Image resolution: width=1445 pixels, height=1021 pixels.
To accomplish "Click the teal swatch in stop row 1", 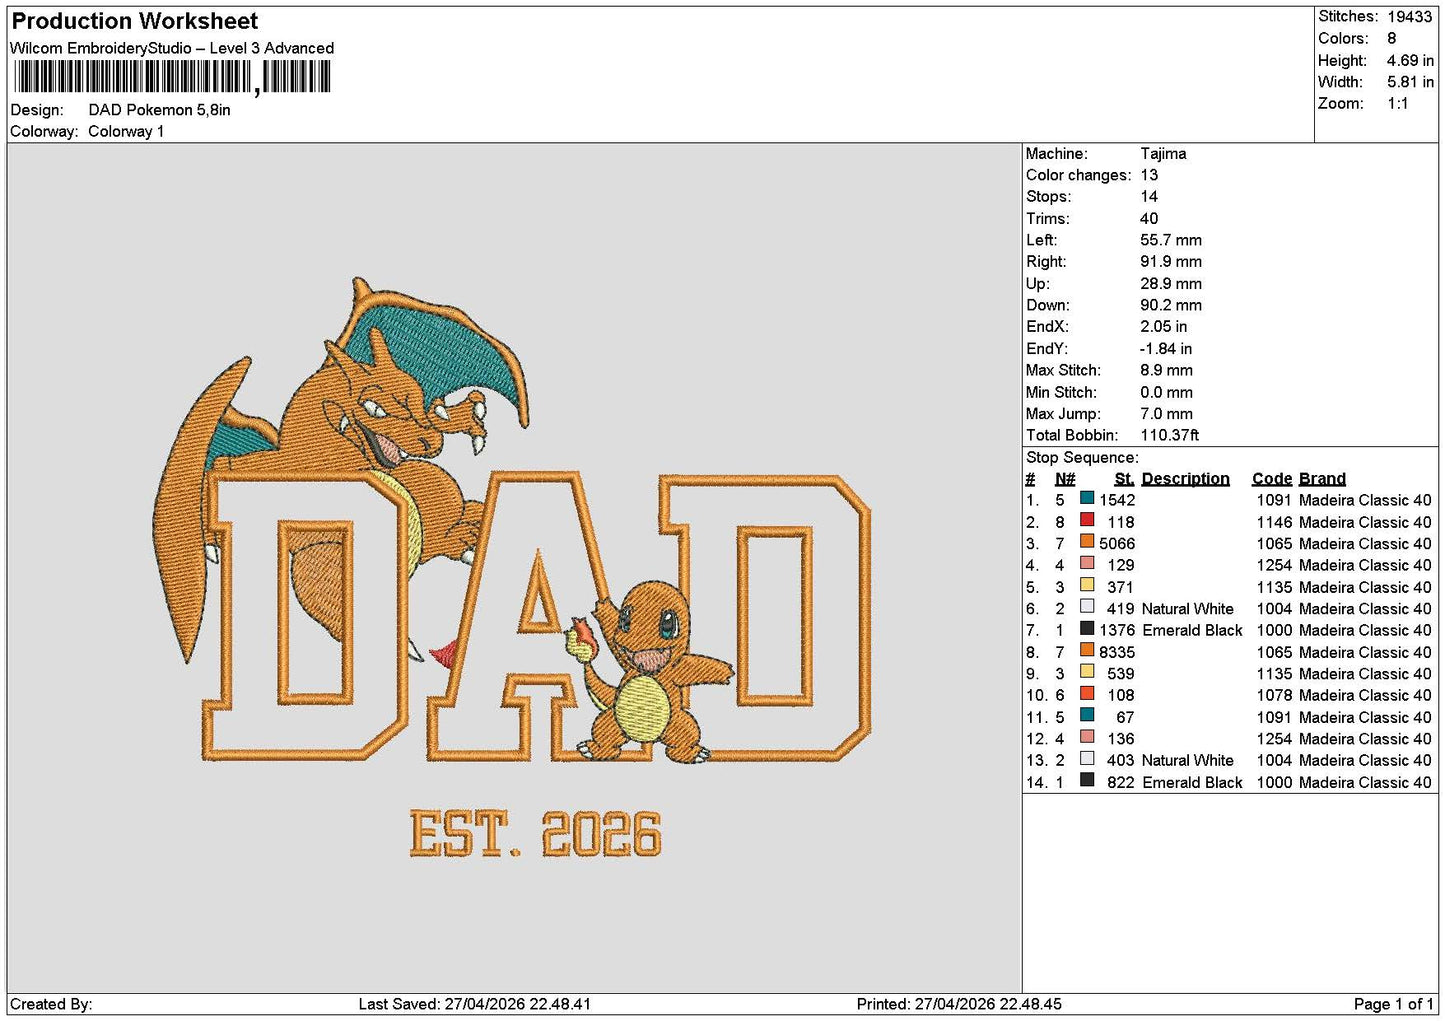I will pyautogui.click(x=1087, y=498).
